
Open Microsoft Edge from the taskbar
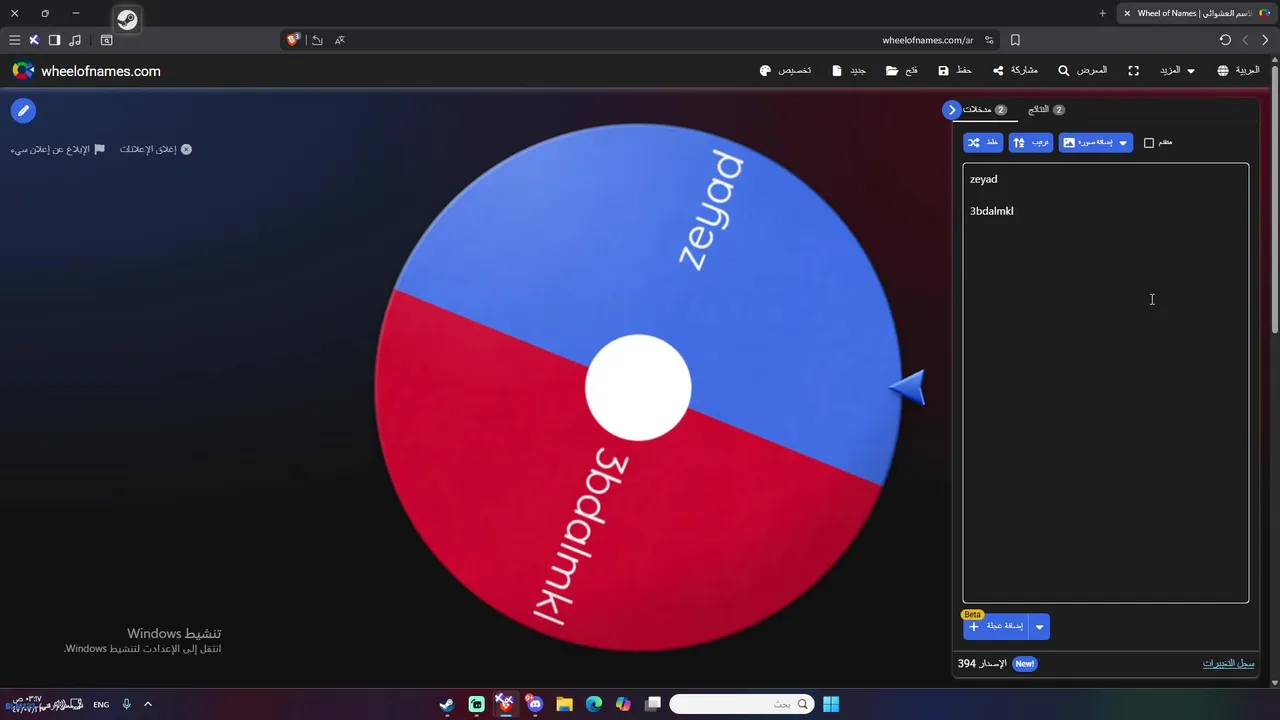594,705
